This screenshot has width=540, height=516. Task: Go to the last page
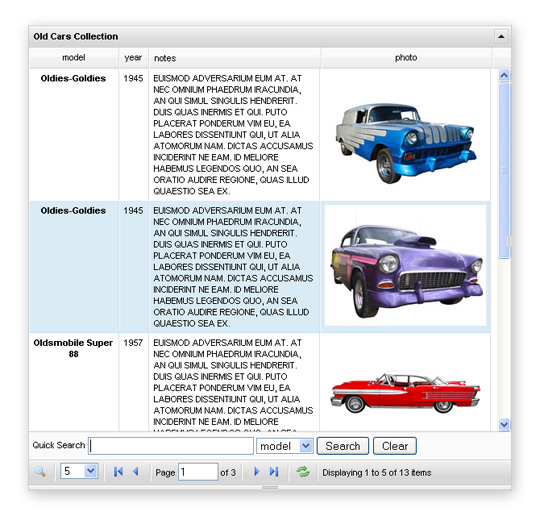tap(274, 472)
